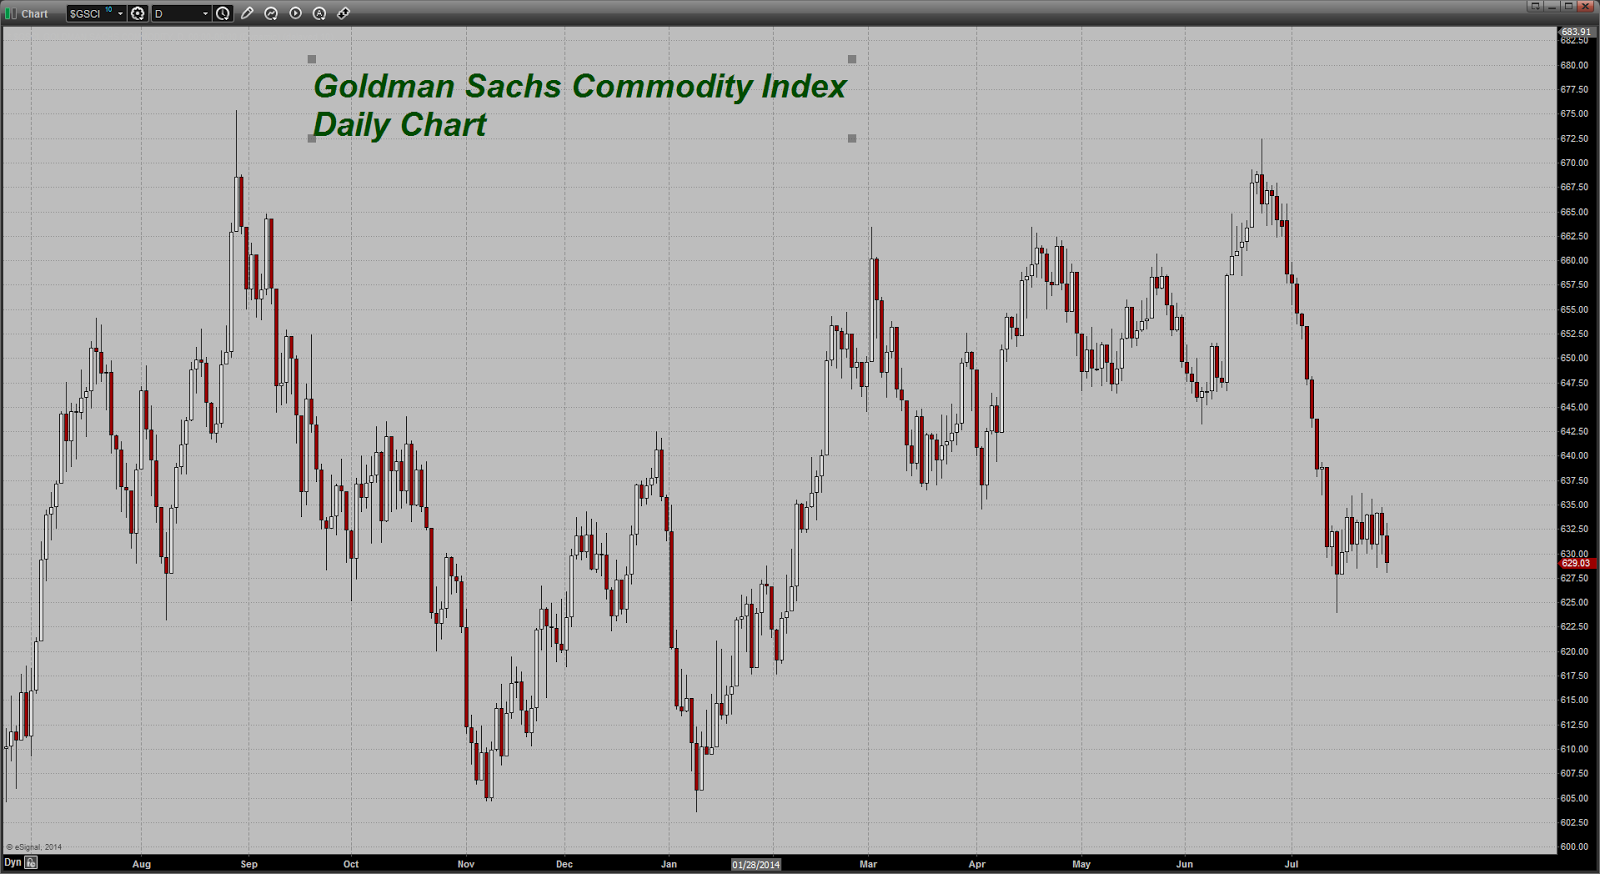Click the 605.00 price axis label

coord(1574,798)
